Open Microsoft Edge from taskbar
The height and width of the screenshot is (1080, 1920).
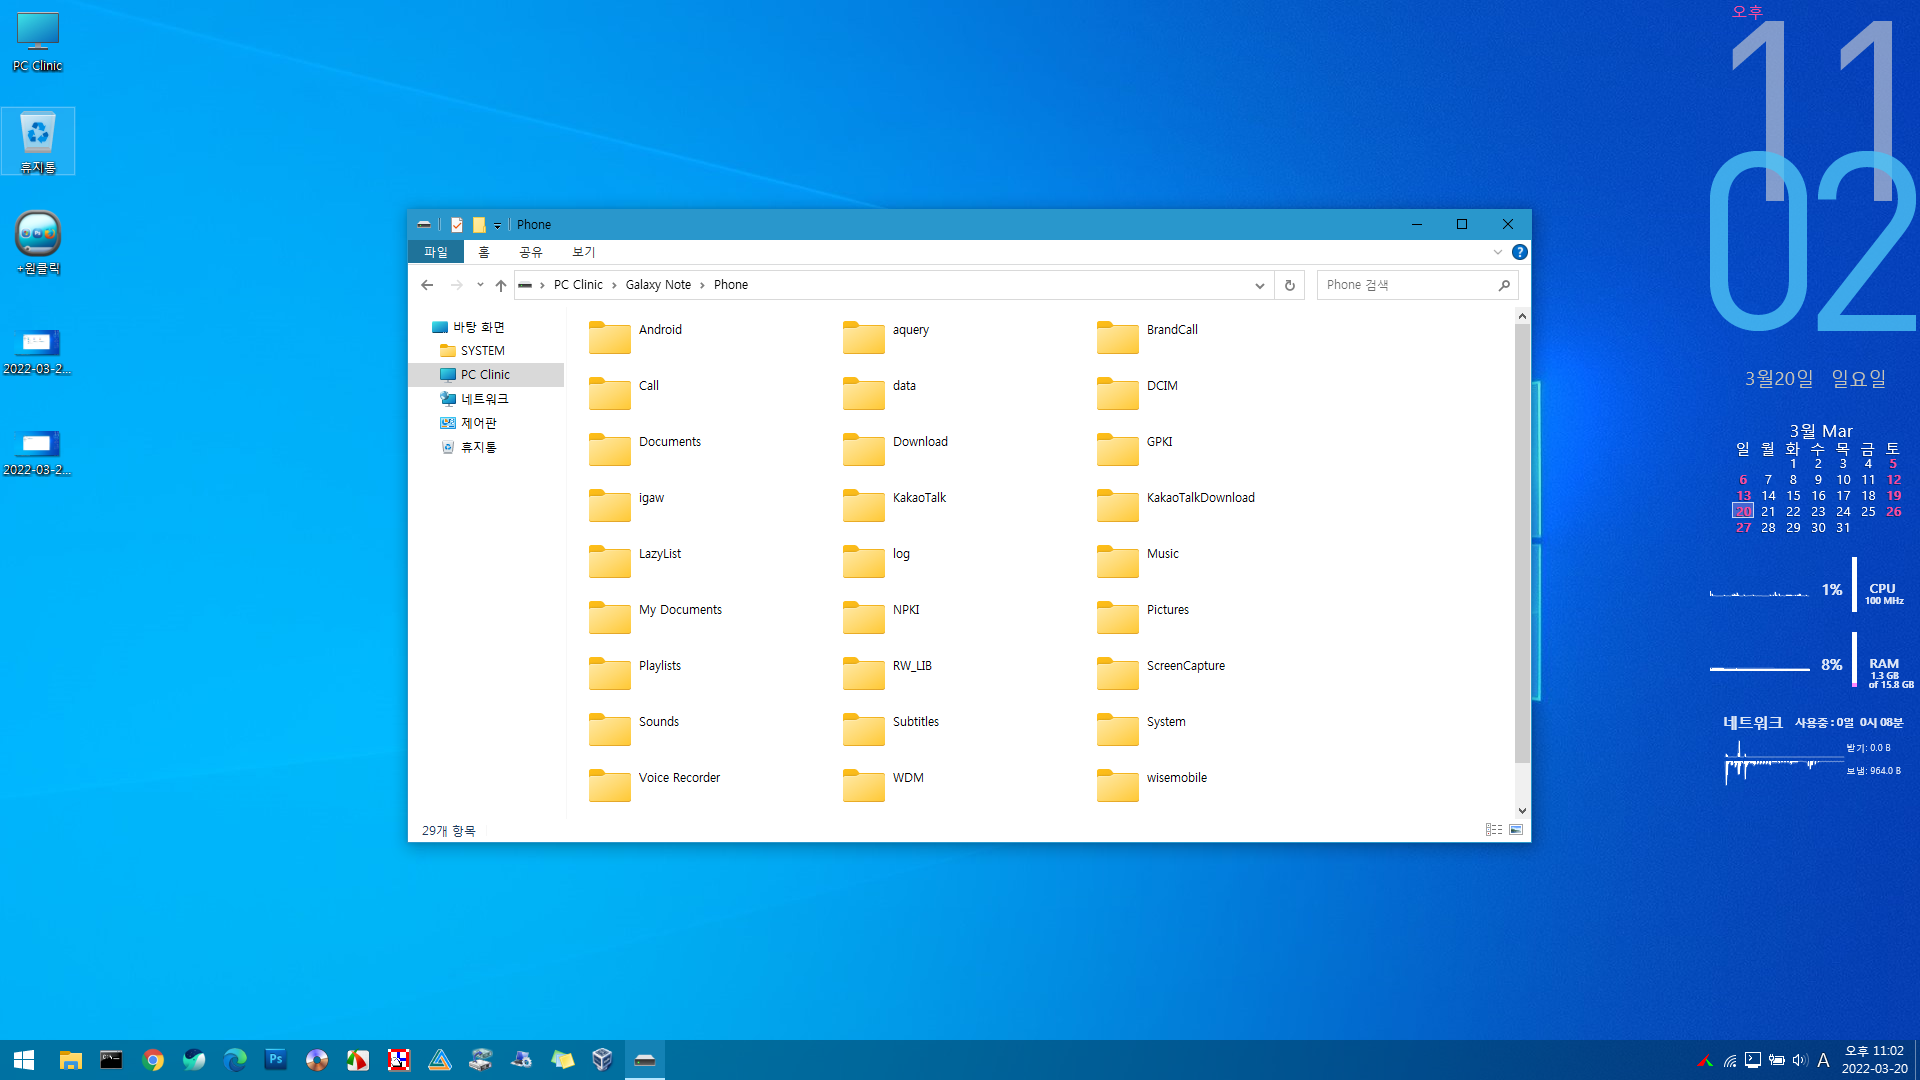point(235,1060)
